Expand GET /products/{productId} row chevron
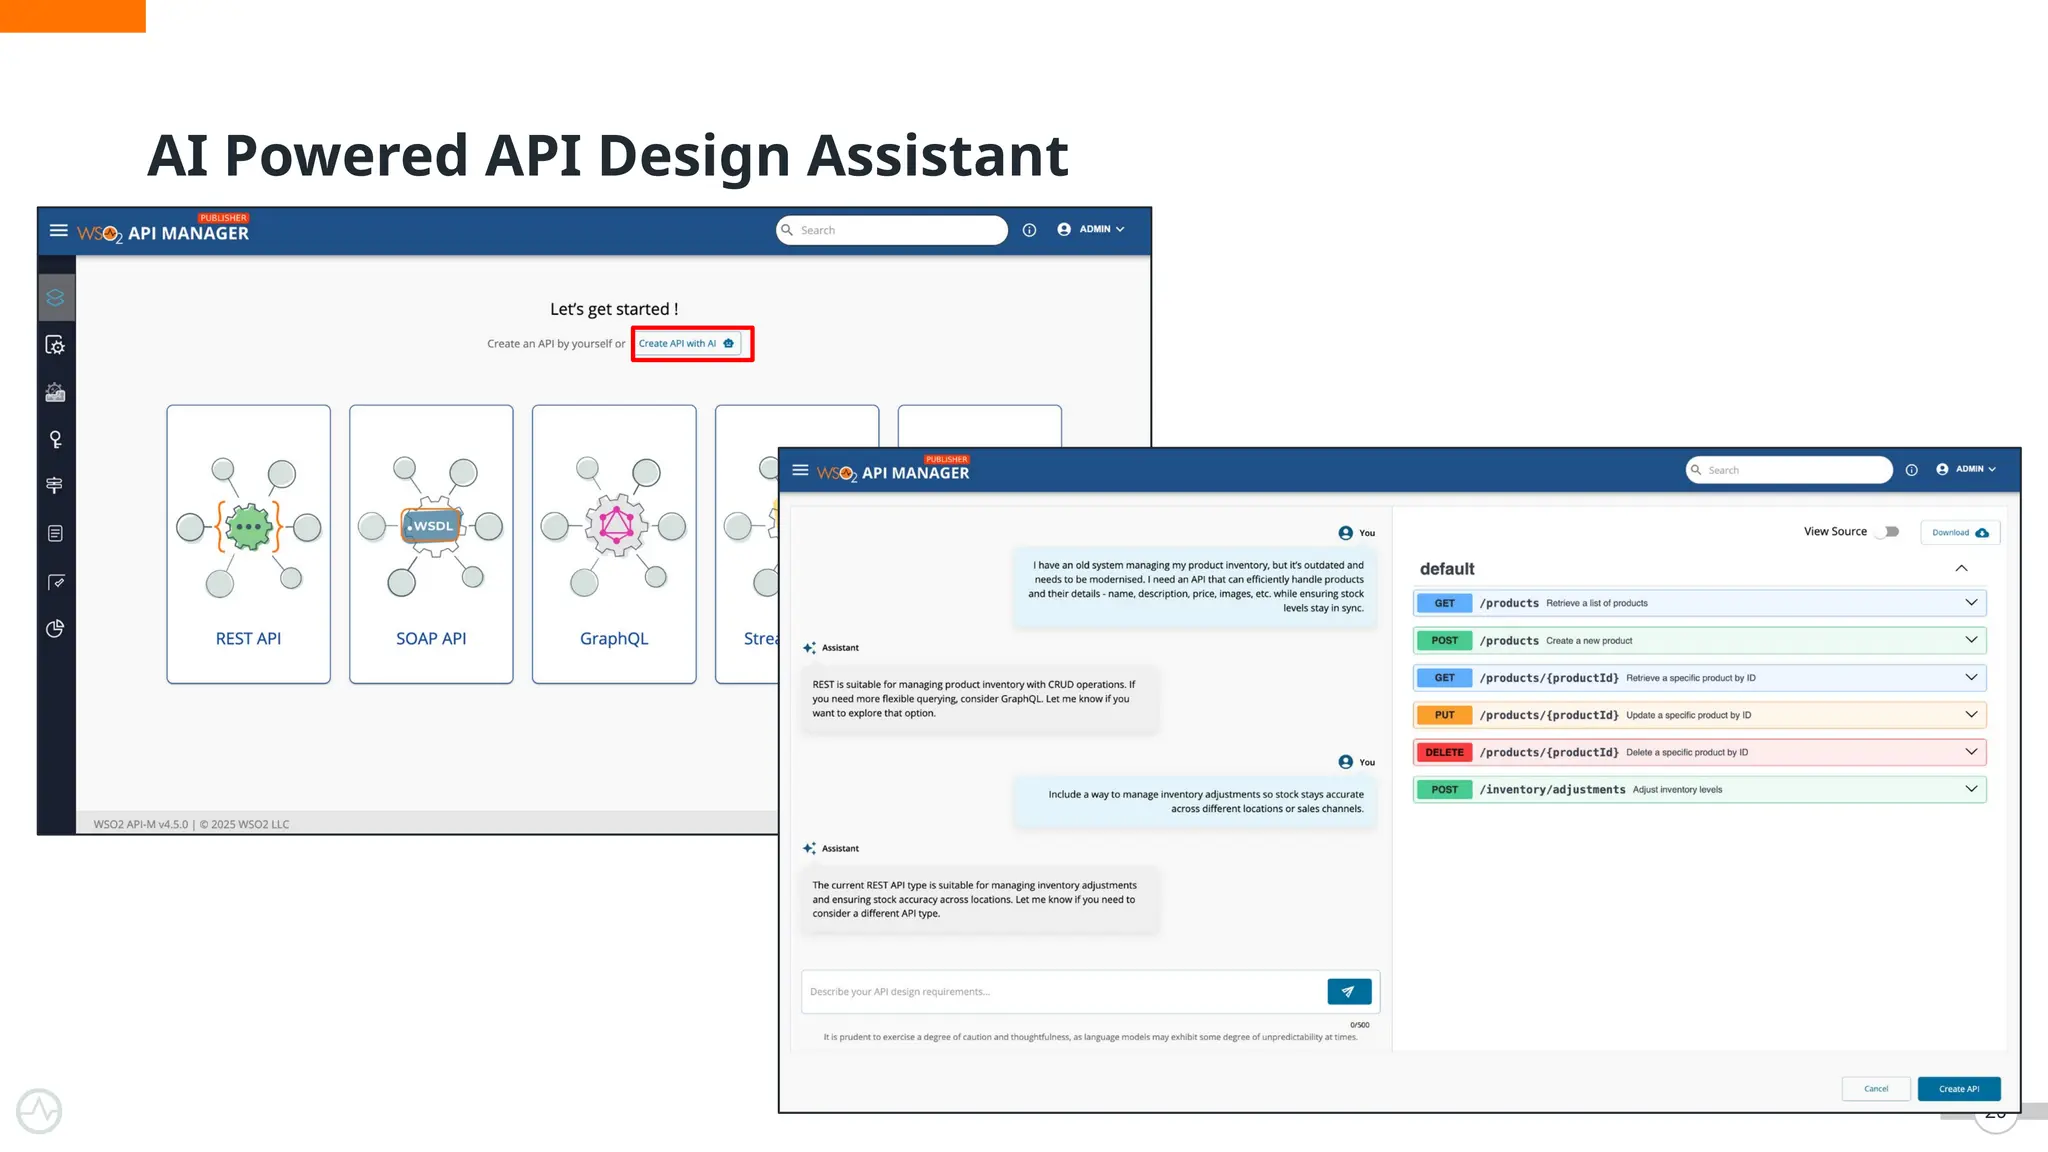 pos(1971,678)
